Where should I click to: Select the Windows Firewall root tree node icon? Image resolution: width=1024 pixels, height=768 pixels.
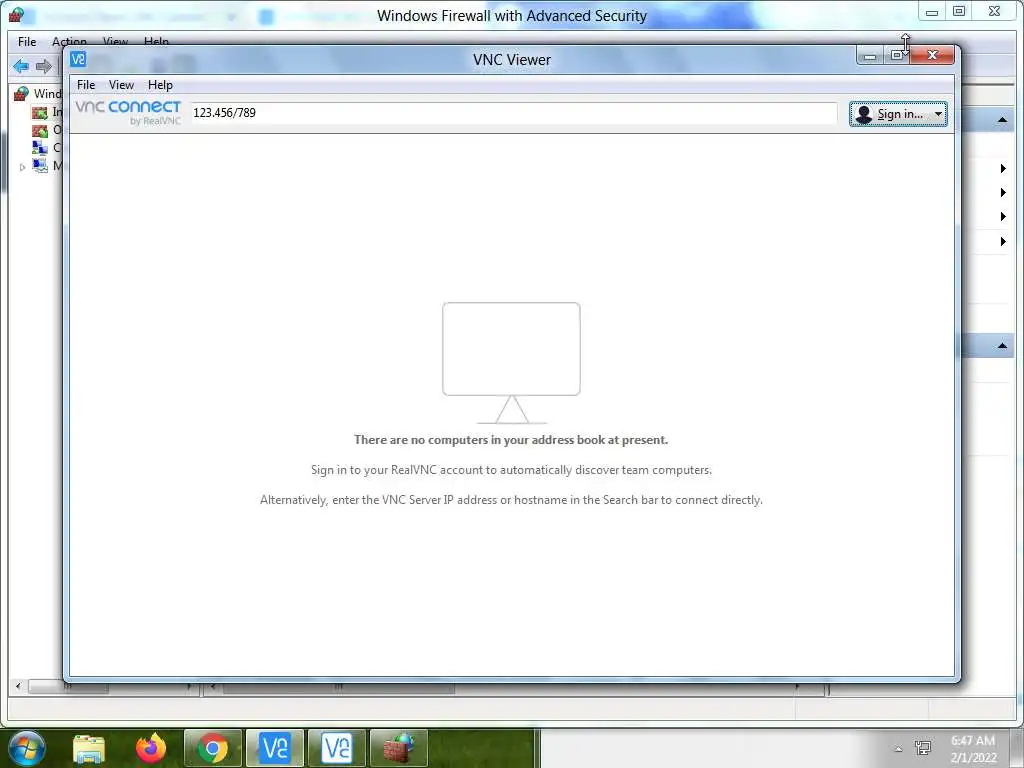tap(22, 94)
